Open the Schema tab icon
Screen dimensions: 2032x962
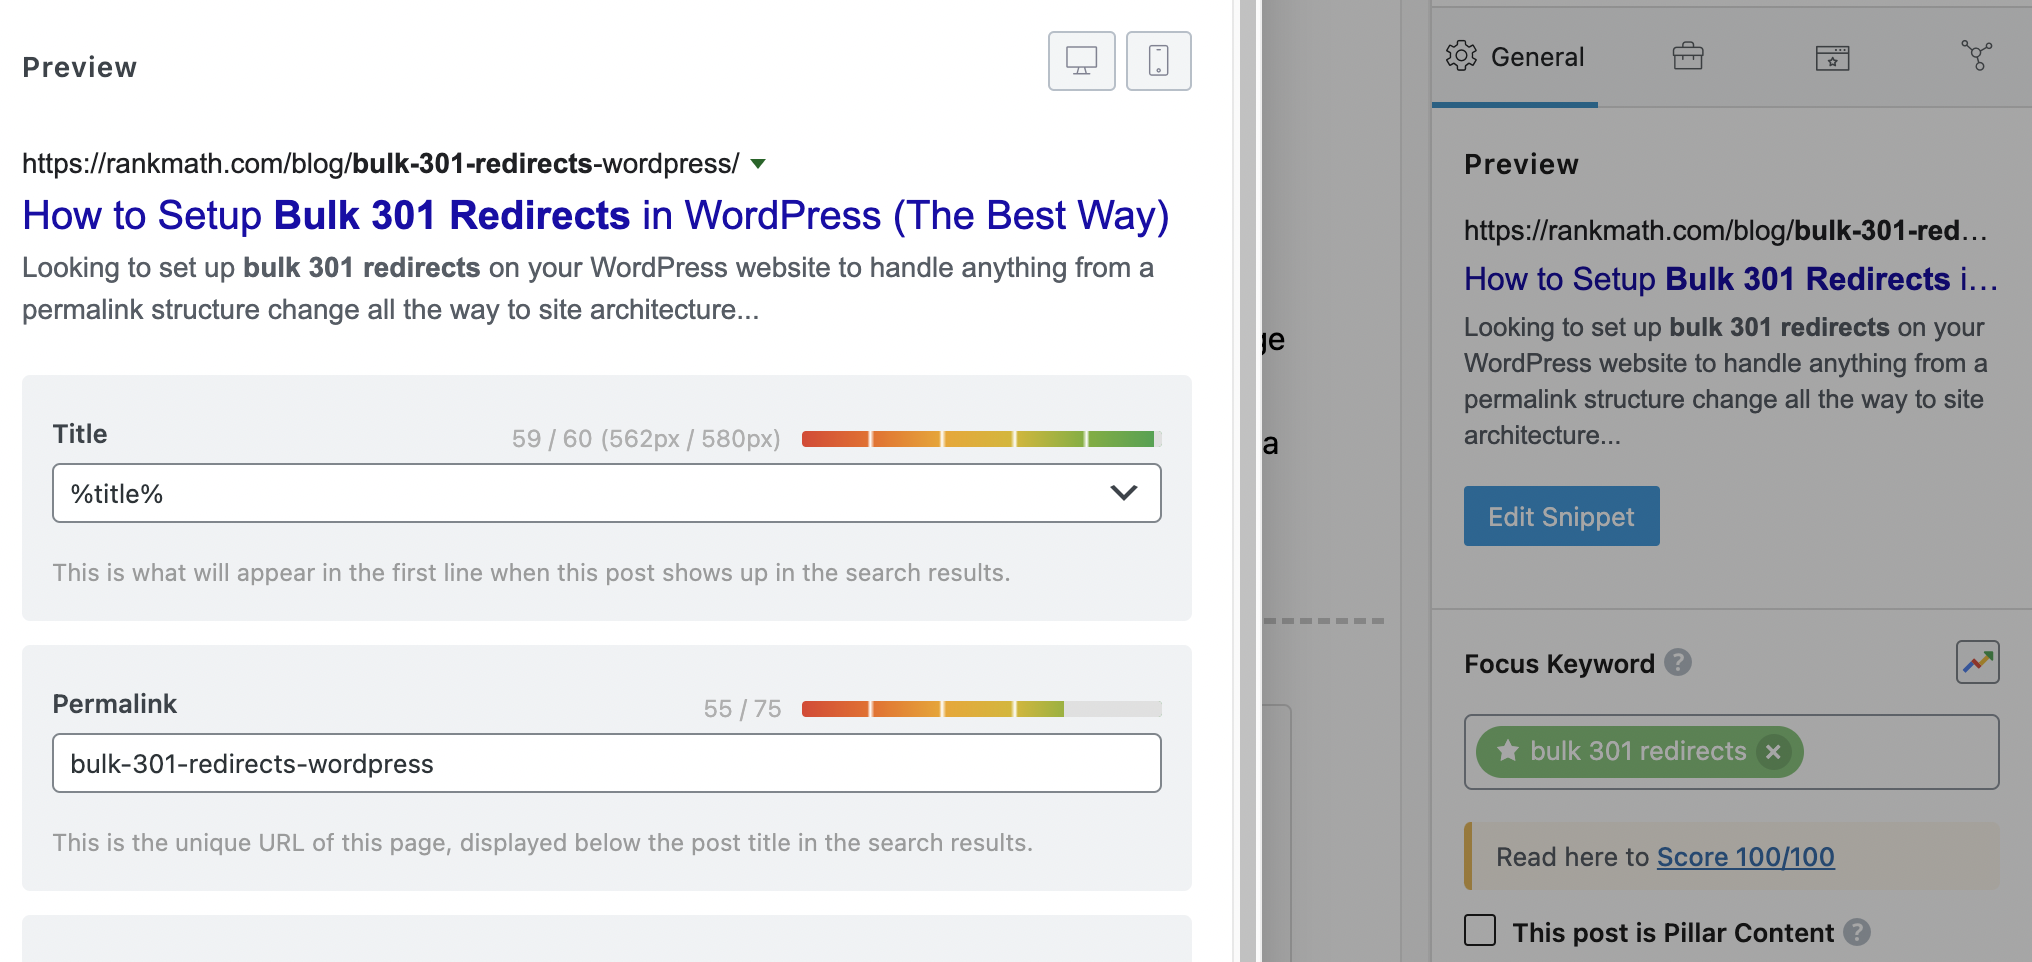(x=1832, y=57)
